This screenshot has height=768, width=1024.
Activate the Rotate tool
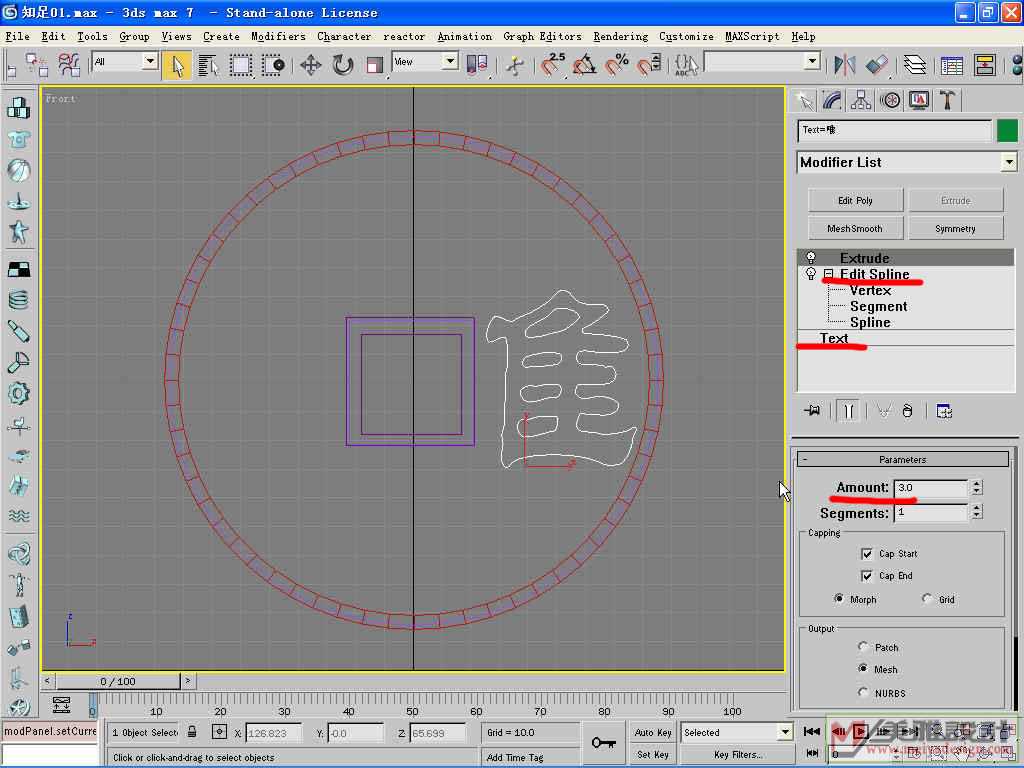click(343, 66)
